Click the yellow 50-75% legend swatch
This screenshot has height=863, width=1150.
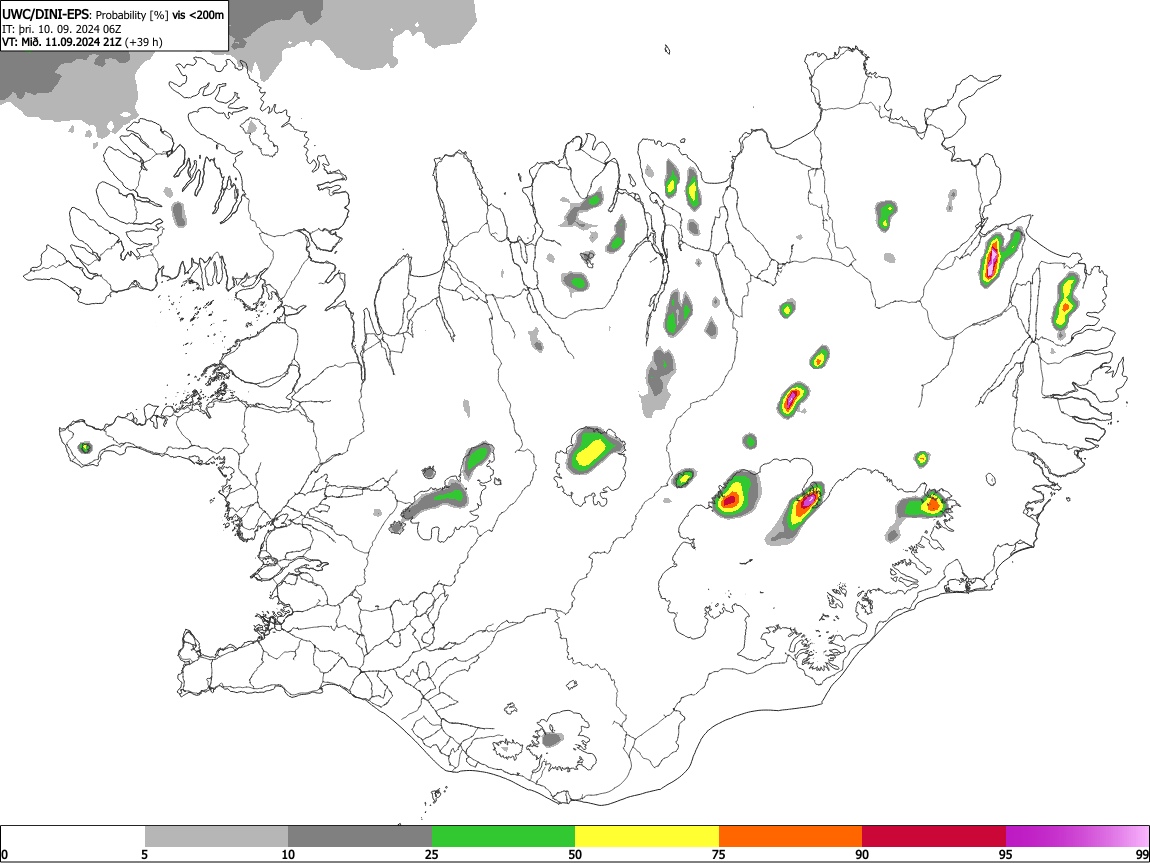pyautogui.click(x=647, y=836)
